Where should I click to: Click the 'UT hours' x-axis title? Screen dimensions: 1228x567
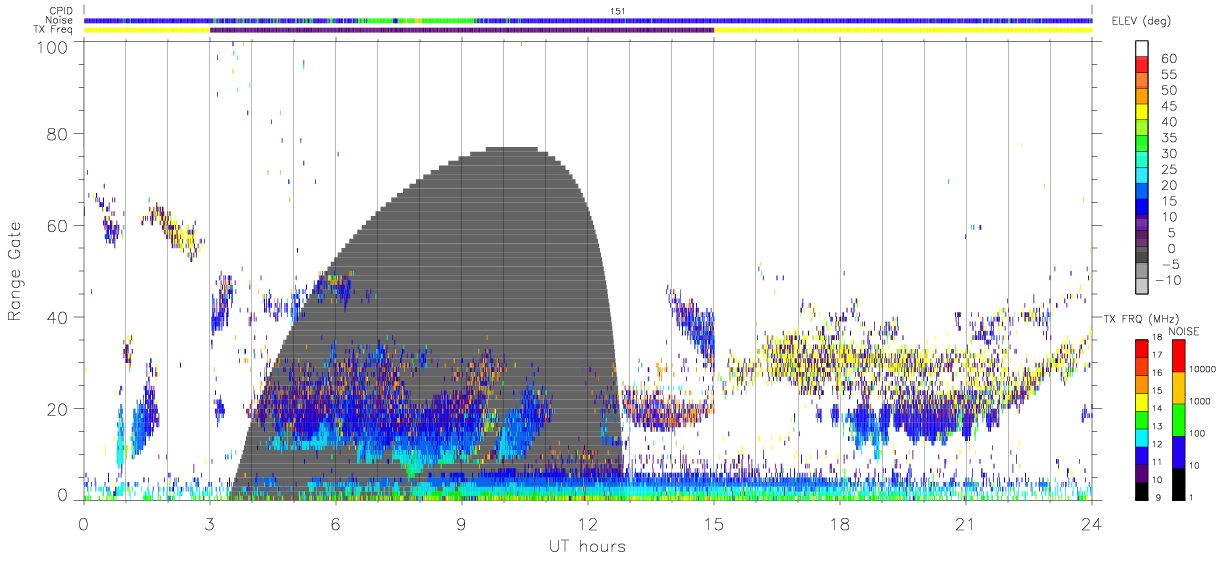tap(586, 546)
